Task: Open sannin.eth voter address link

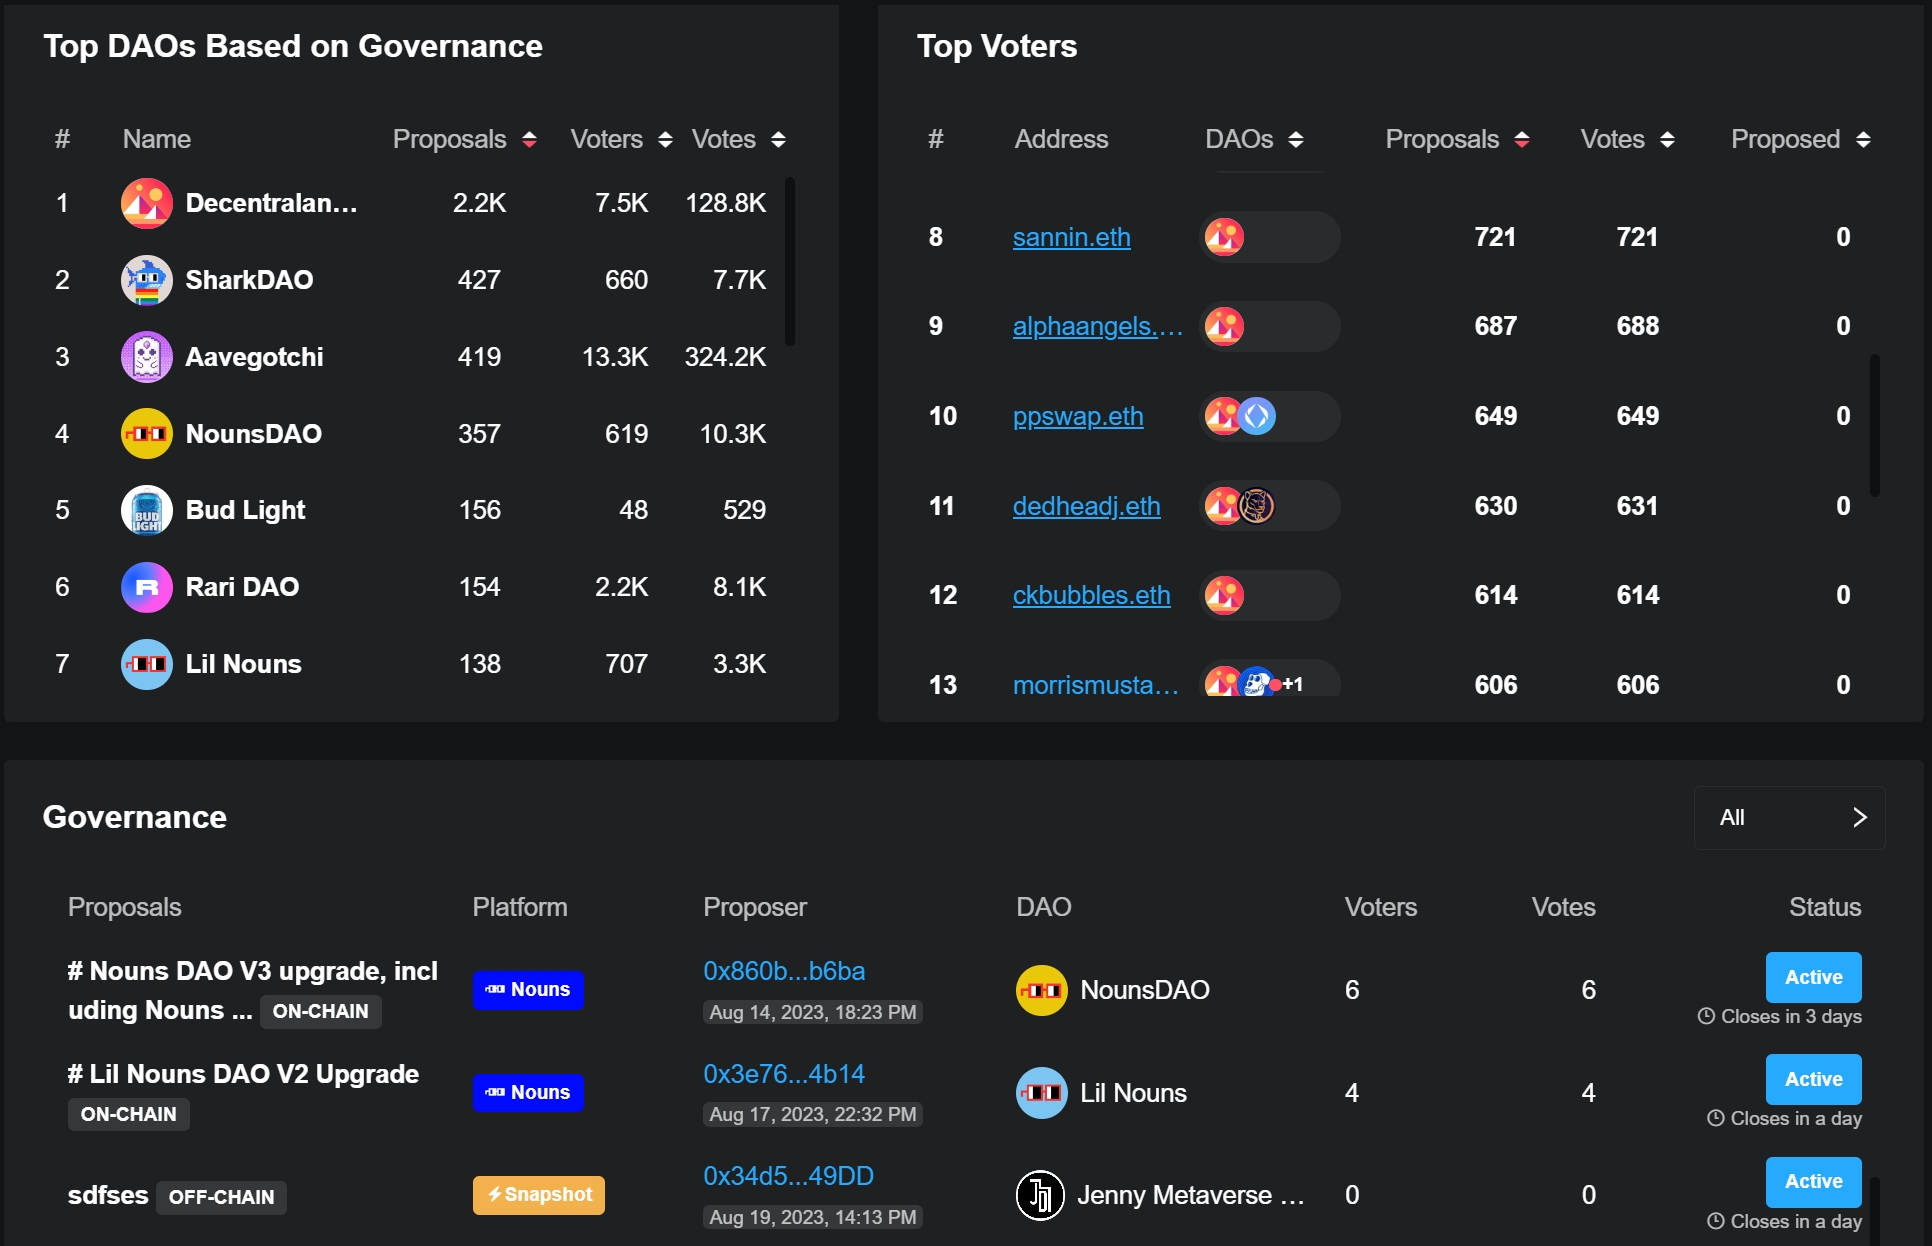Action: tap(1071, 237)
